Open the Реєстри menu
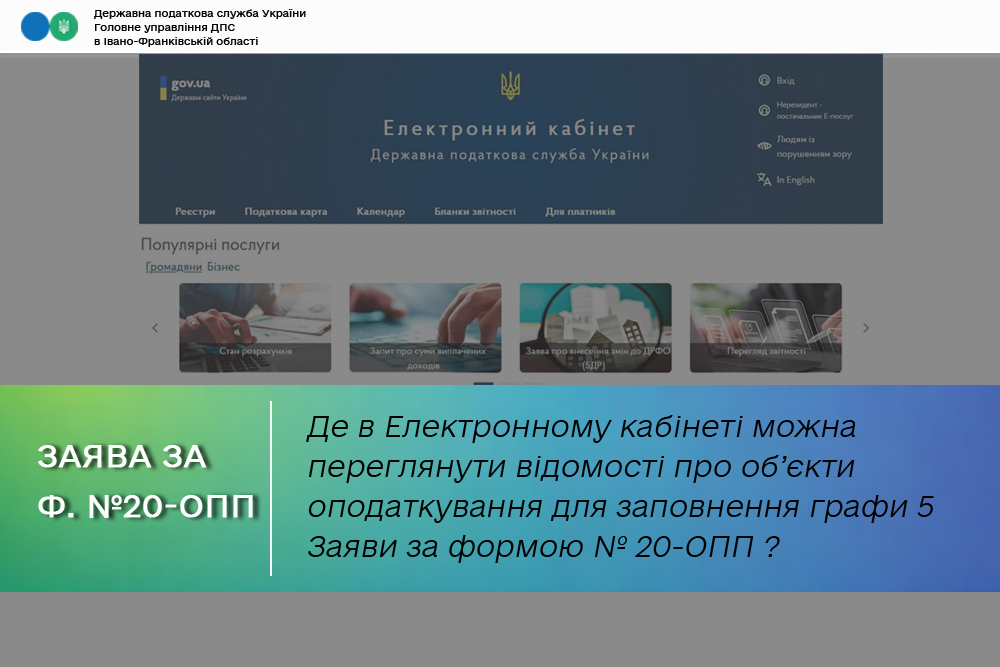Viewport: 1000px width, 667px height. [195, 212]
